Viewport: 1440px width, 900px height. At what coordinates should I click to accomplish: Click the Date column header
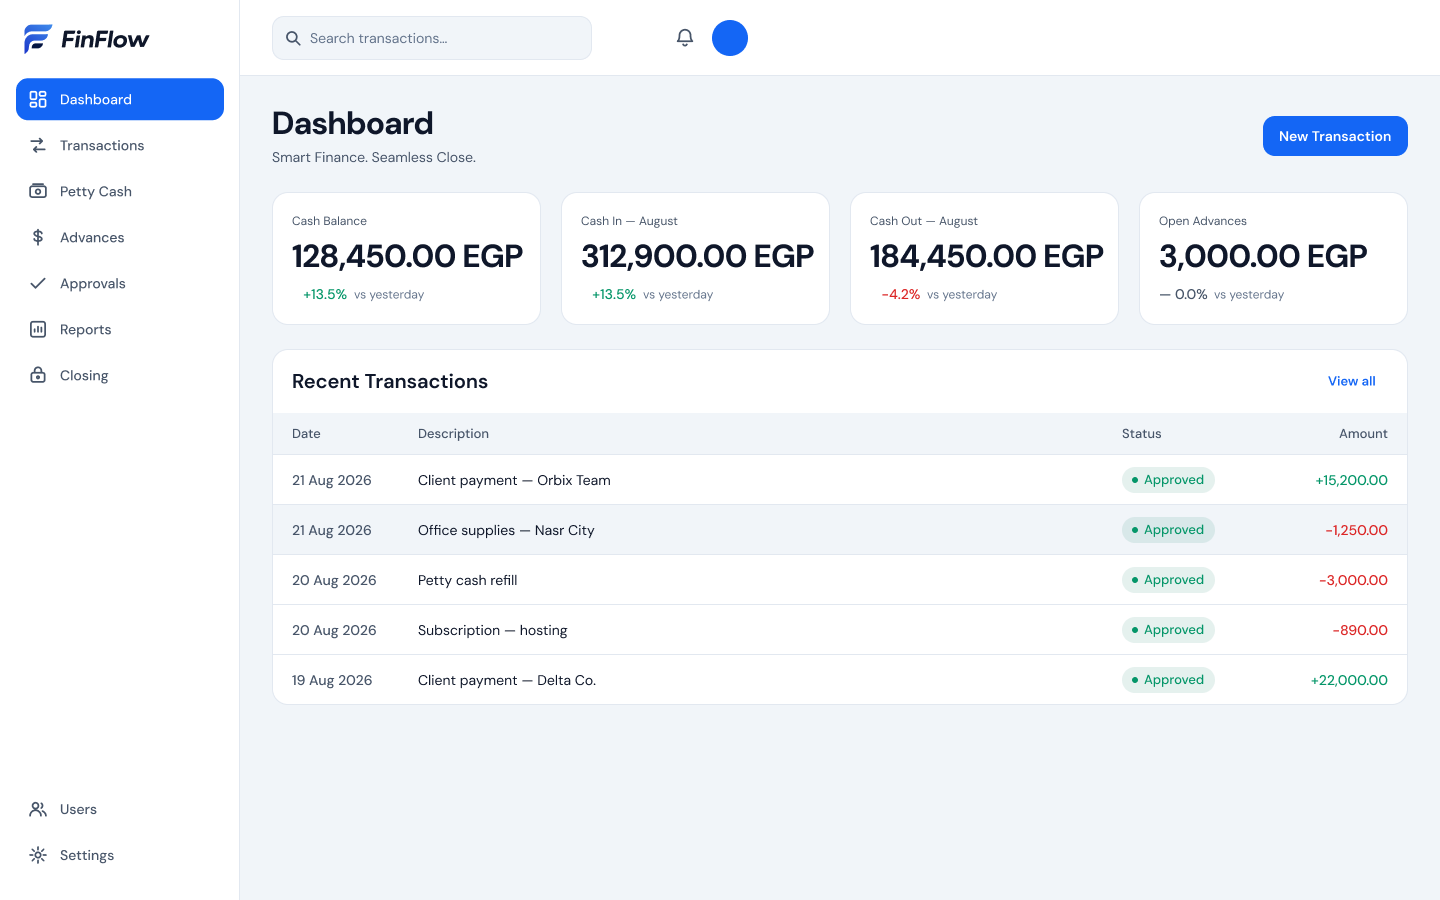(x=306, y=433)
